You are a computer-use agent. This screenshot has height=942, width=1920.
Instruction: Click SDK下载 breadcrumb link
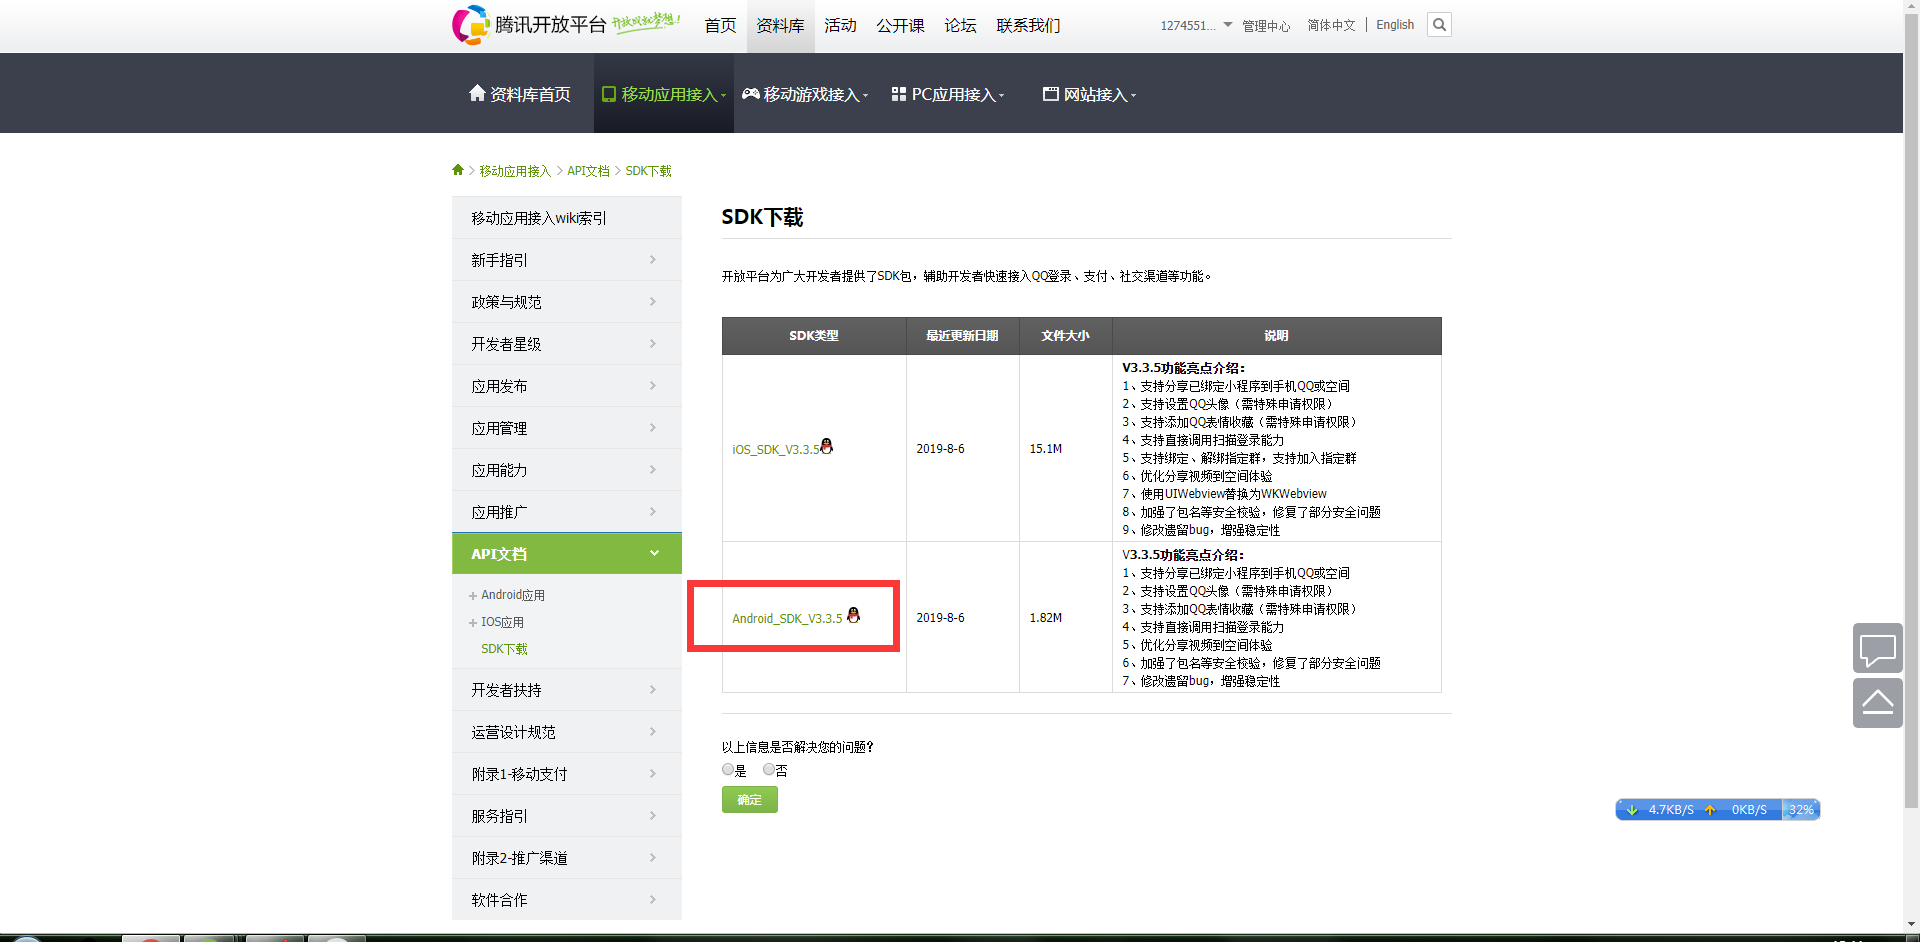coord(648,171)
